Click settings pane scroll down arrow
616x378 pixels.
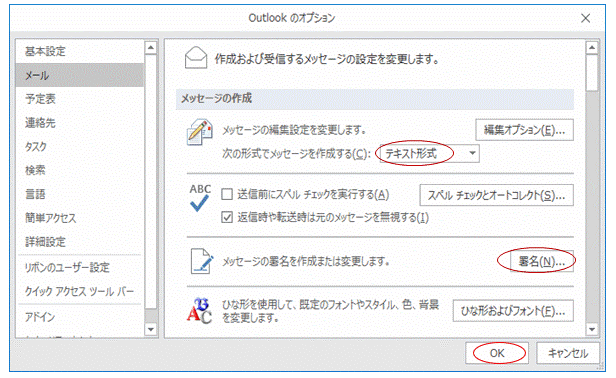[592, 329]
